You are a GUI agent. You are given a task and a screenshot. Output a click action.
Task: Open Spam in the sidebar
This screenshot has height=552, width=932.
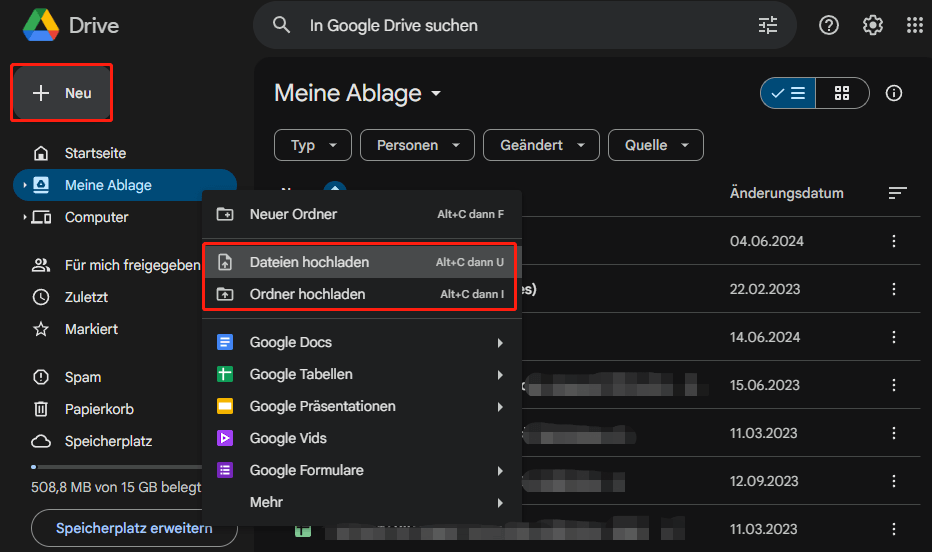[x=108, y=377]
